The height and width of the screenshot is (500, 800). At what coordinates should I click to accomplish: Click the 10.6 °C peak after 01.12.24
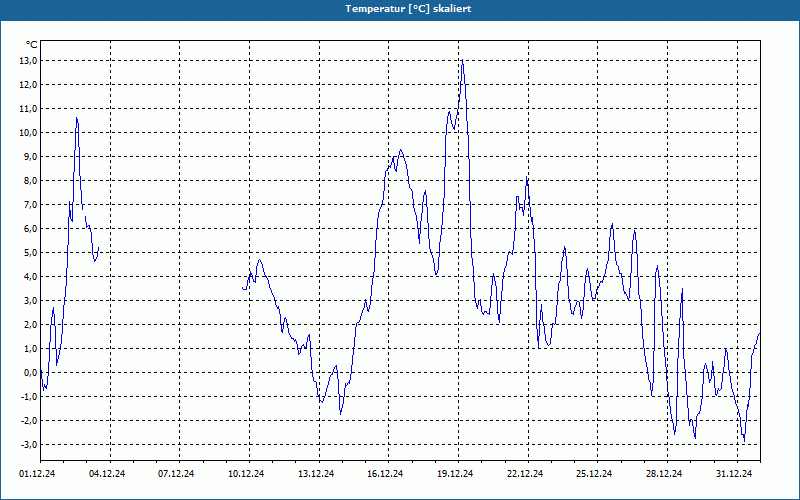77,118
